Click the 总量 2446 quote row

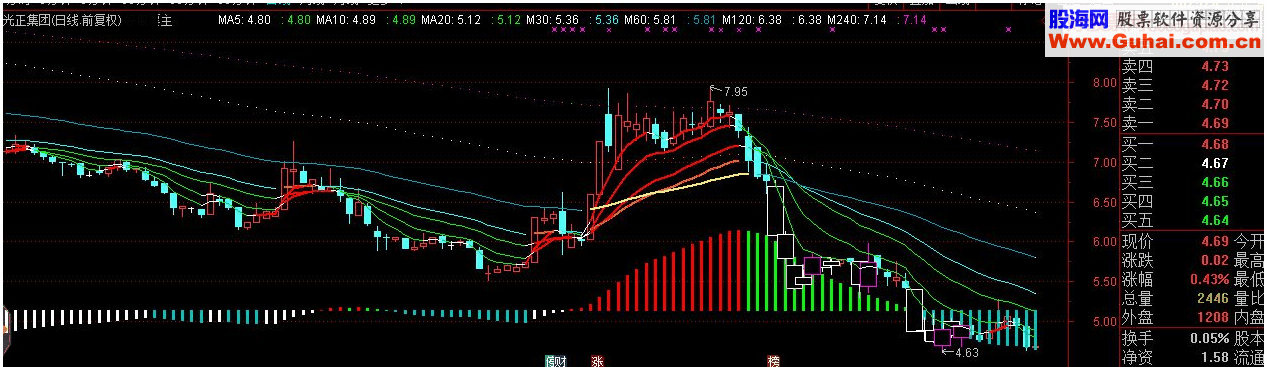(1175, 298)
